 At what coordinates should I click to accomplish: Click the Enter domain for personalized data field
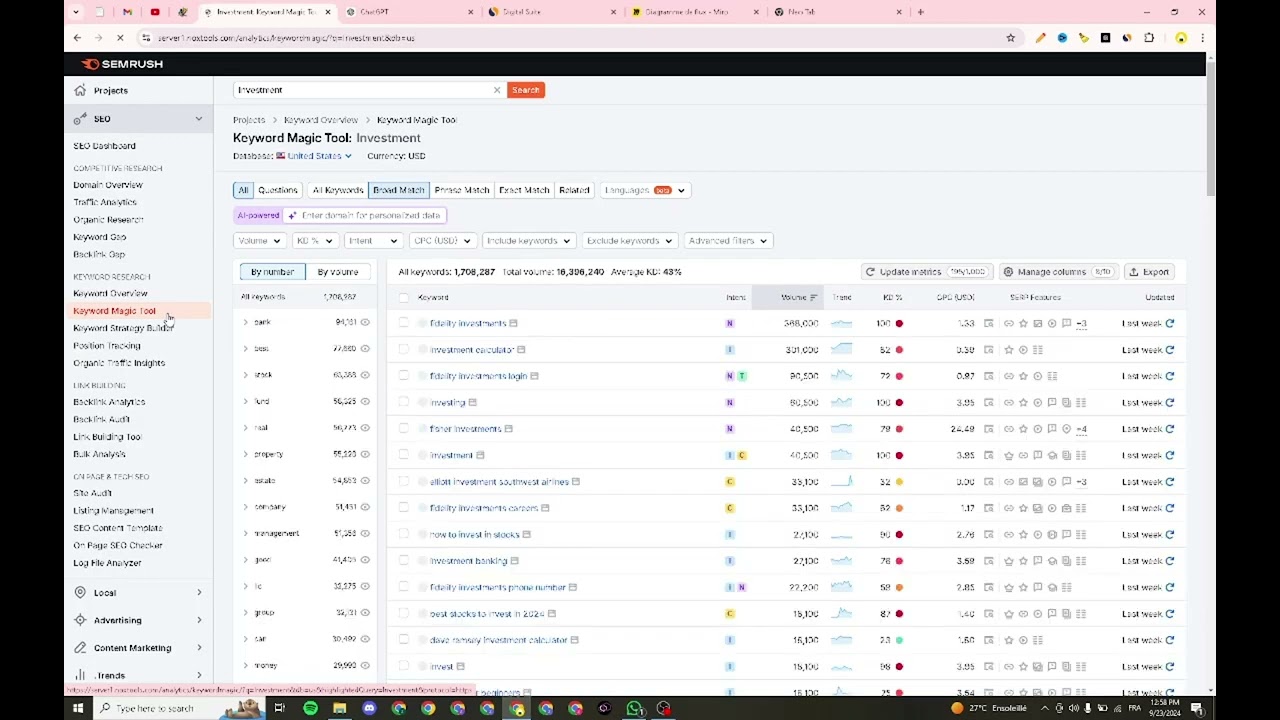click(x=364, y=216)
